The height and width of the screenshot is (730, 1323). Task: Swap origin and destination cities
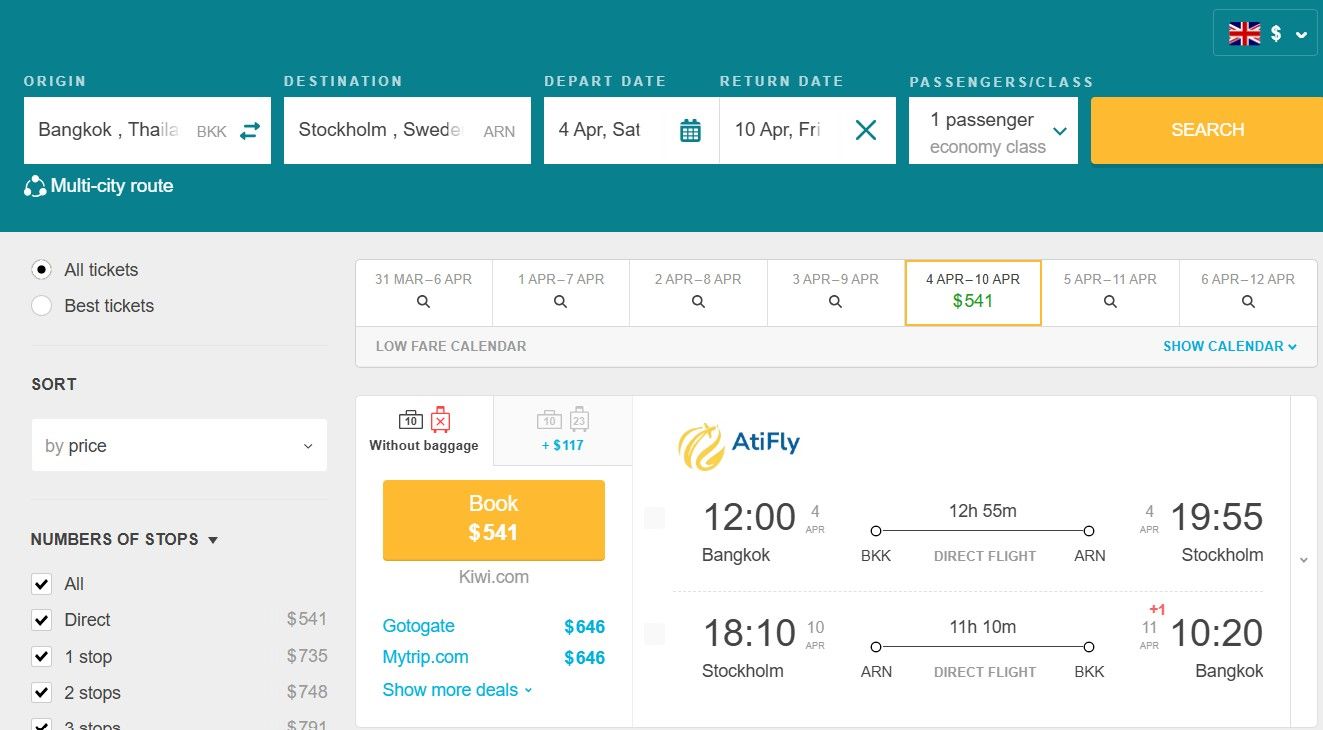250,130
